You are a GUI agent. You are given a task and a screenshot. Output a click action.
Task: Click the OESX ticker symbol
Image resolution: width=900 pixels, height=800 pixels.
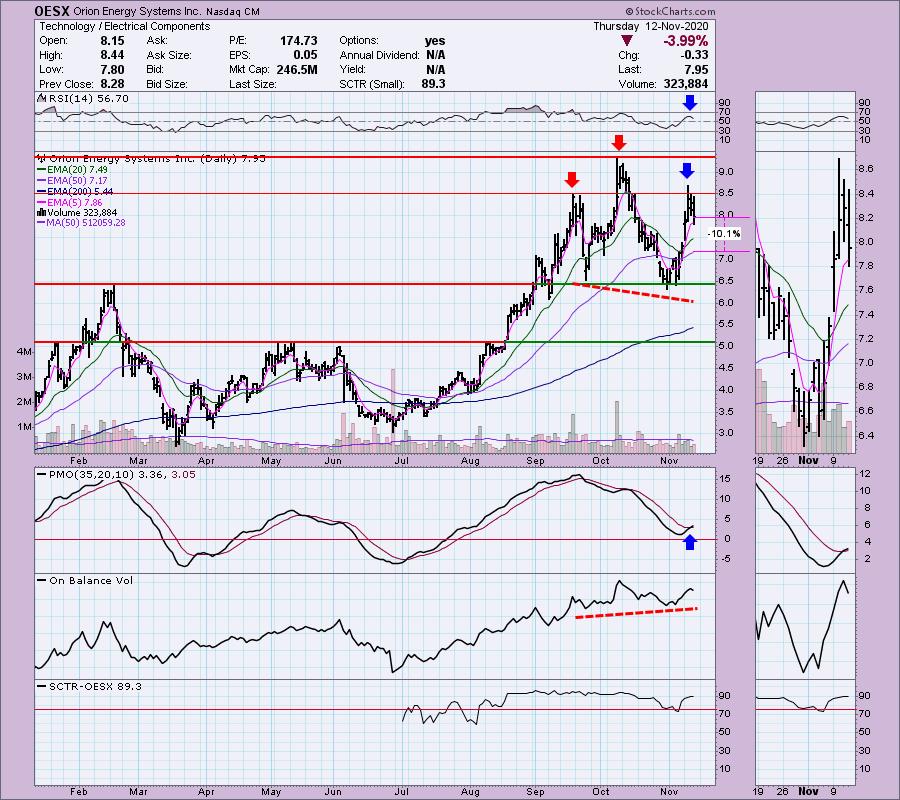click(52, 11)
